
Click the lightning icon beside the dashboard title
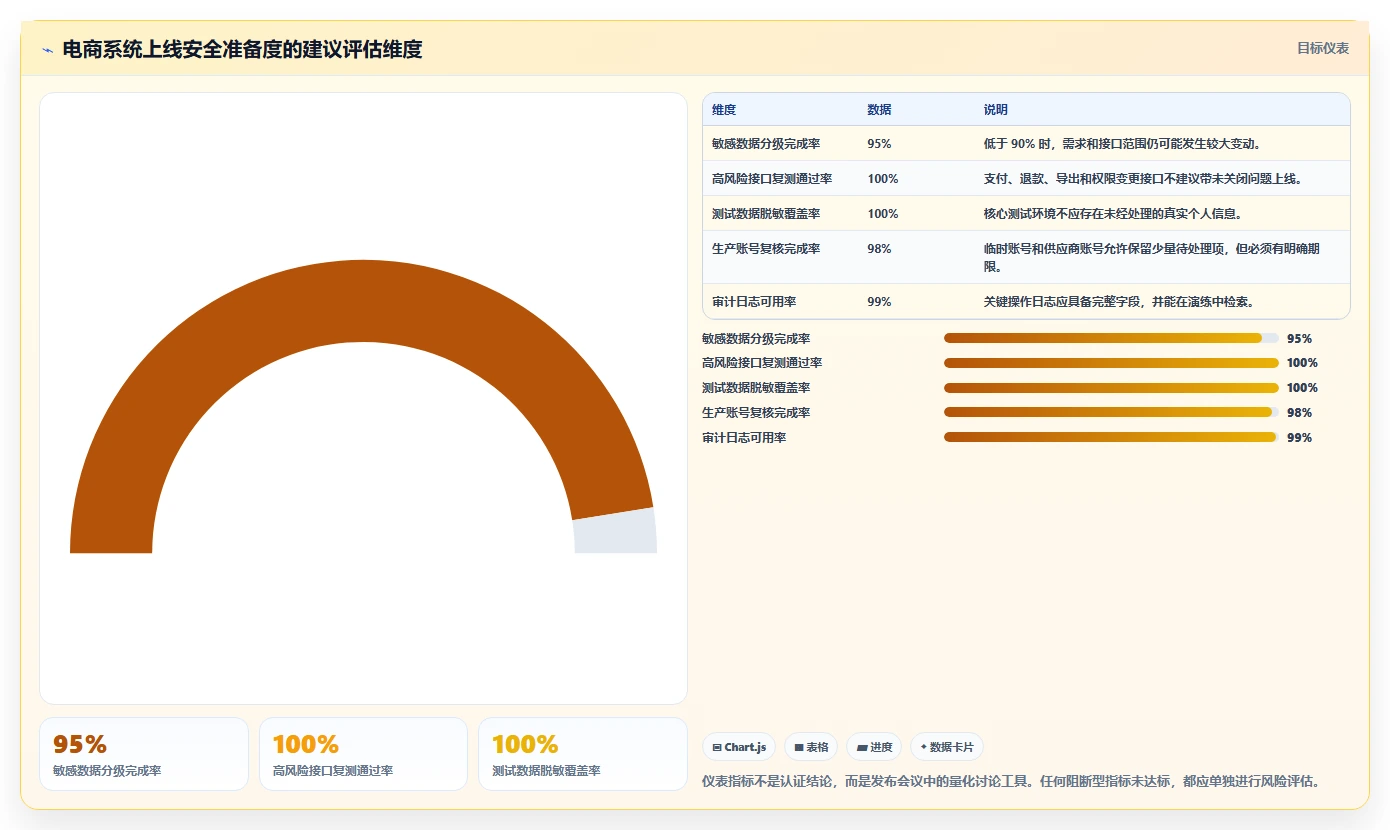tap(47, 50)
